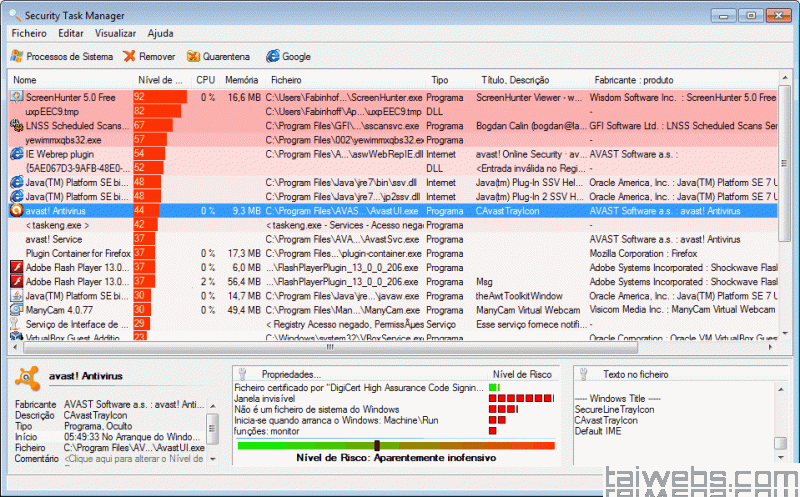Open the Ajuda menu
800x497 pixels.
(x=160, y=33)
